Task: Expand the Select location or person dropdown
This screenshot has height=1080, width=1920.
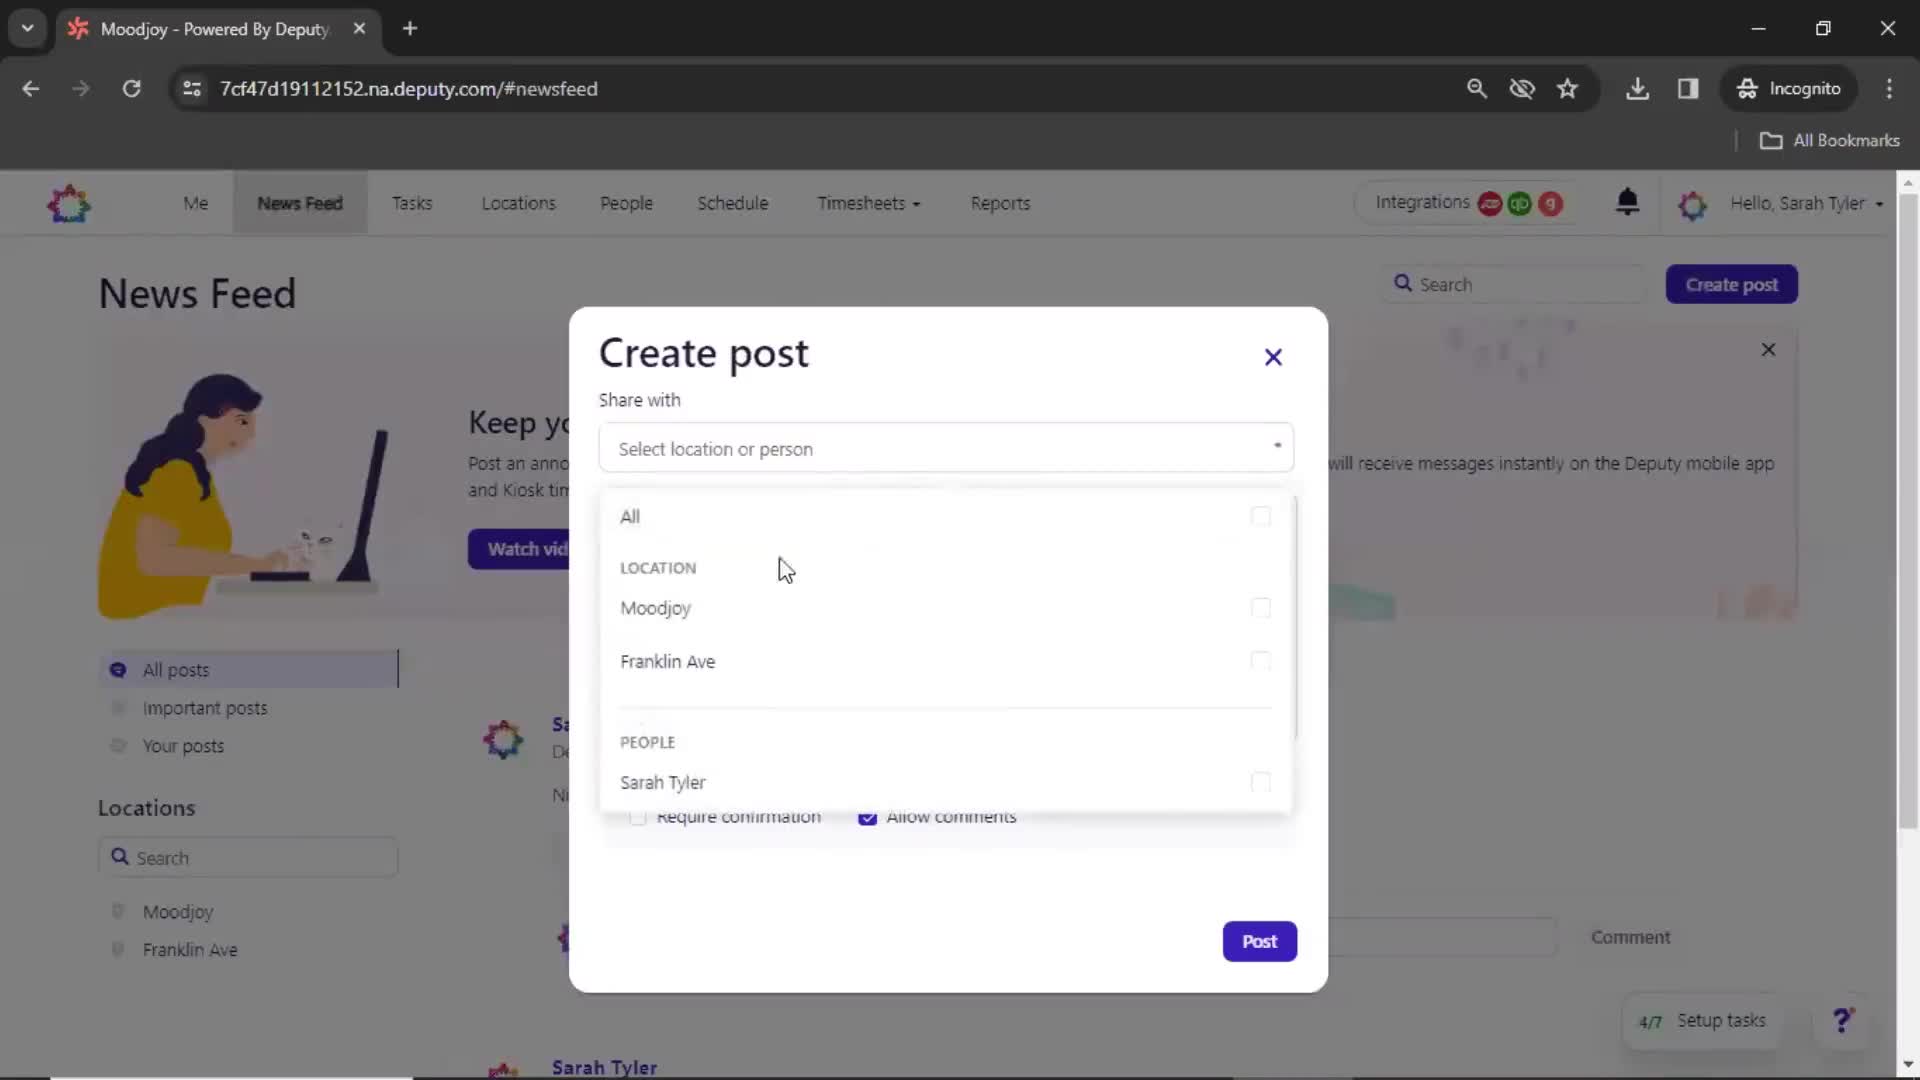Action: point(947,448)
